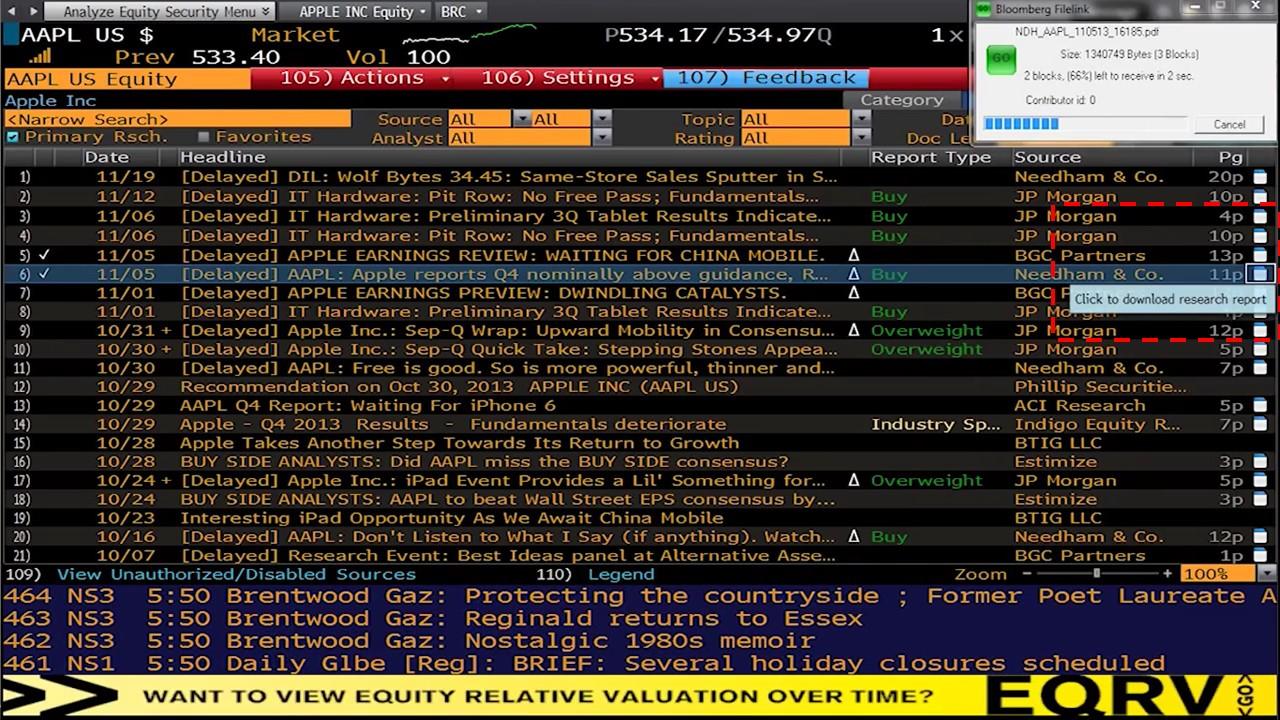Open the EQRV equity relative valuation banner
The image size is (1280, 720).
(640, 696)
